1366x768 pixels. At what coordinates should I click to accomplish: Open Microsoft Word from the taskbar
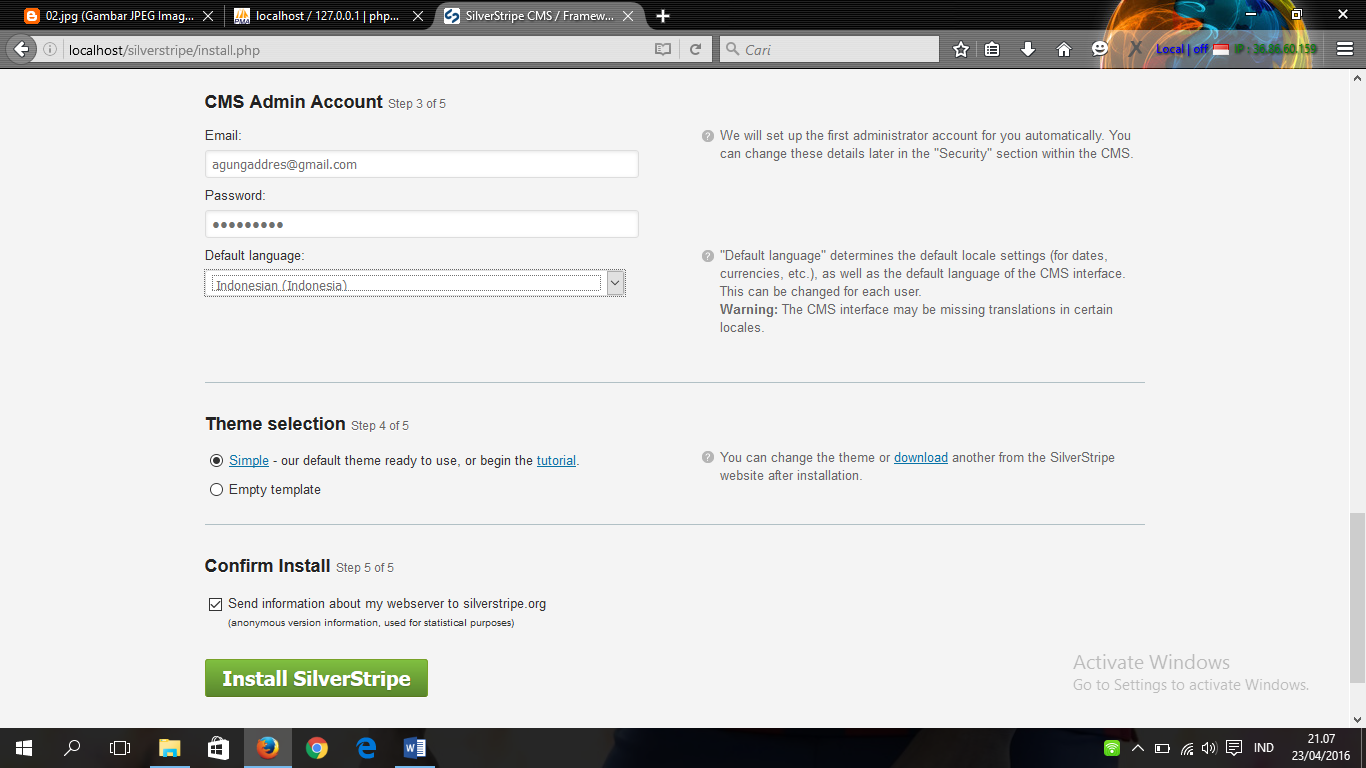pos(414,748)
